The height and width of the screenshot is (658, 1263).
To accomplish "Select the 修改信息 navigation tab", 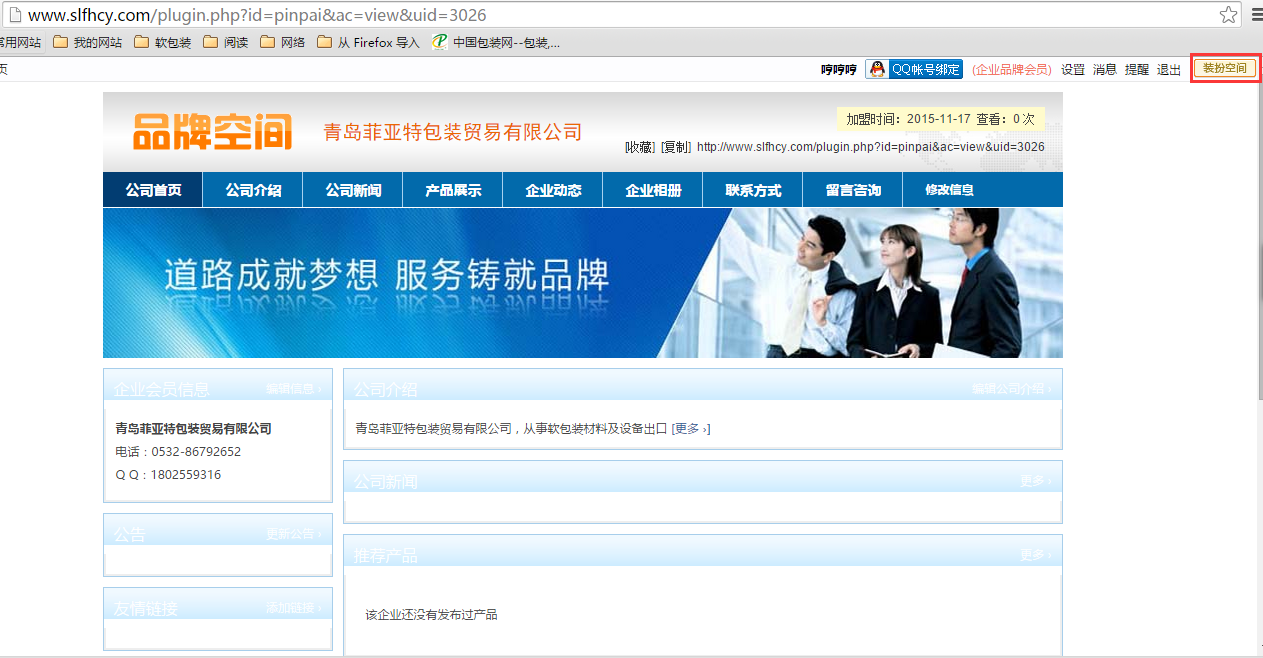I will point(949,190).
